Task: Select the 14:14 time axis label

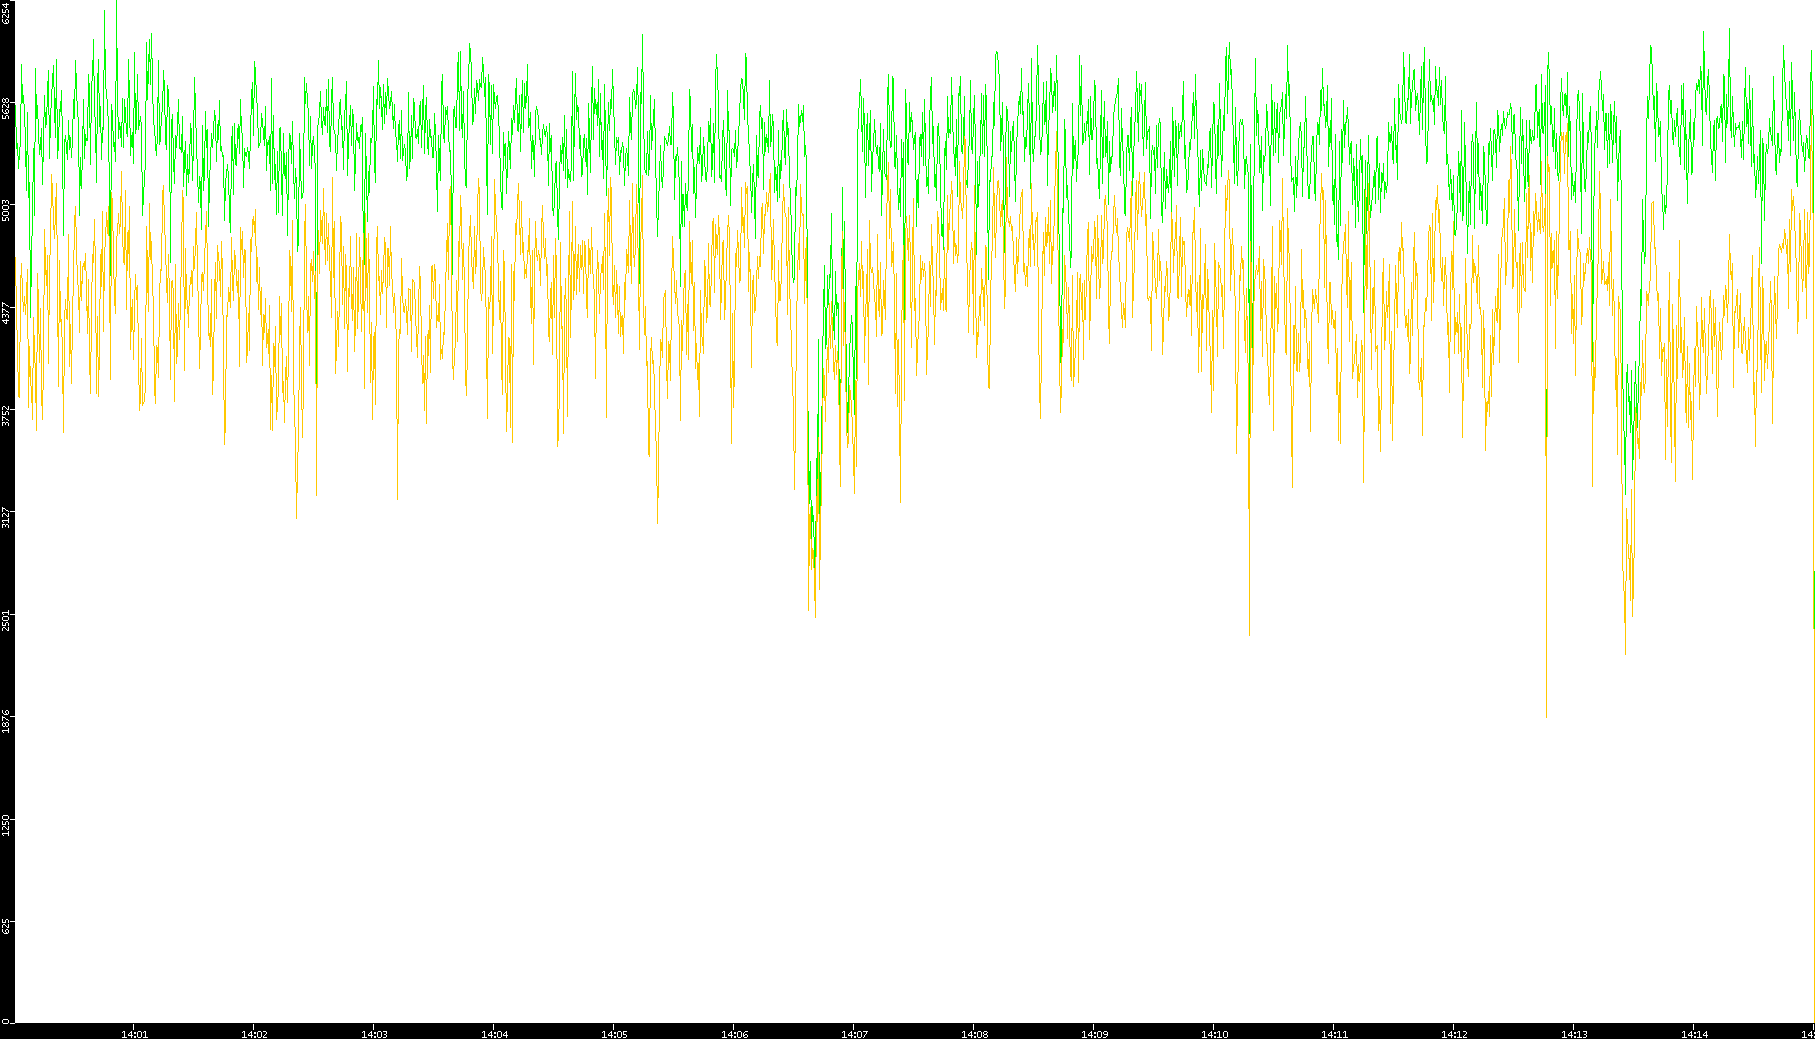Action: (1694, 1034)
